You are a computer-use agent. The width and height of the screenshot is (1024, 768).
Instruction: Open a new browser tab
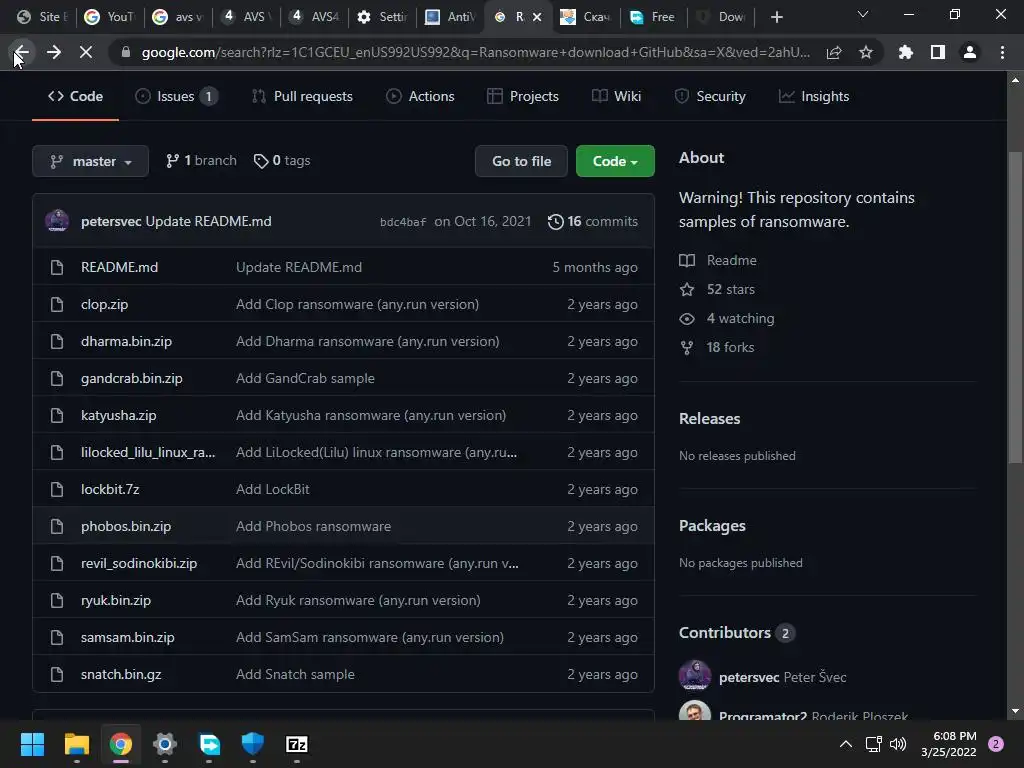click(x=776, y=17)
